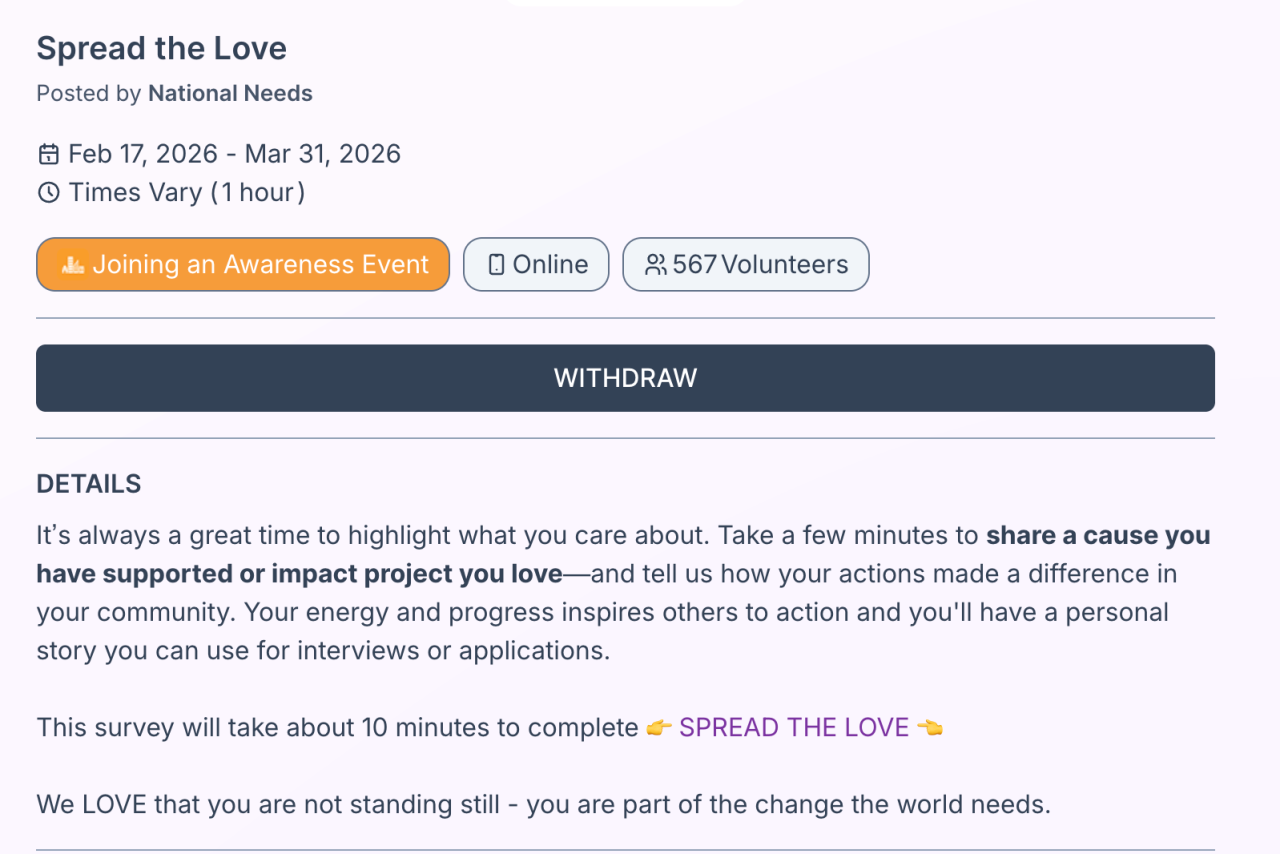Image resolution: width=1280 pixels, height=854 pixels.
Task: Click the "Feb 17, 2026 - Mar 31, 2026" date text
Action: (x=234, y=154)
